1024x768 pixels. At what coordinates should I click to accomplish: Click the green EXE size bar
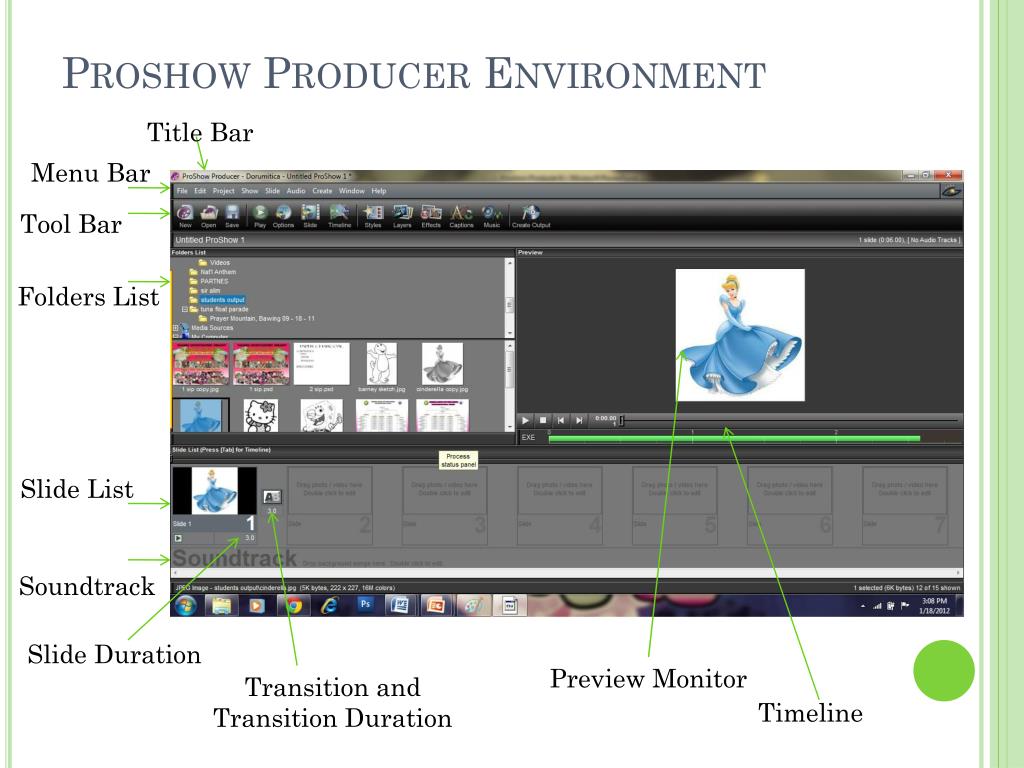pos(734,438)
